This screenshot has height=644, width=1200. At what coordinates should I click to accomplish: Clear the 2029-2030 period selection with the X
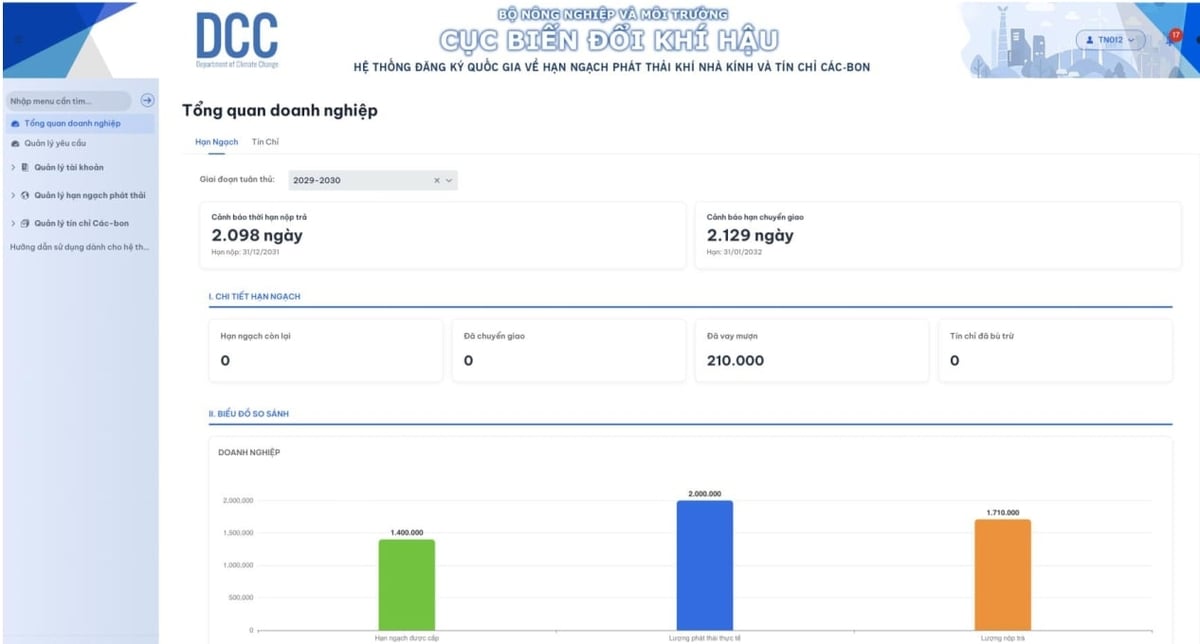point(437,180)
